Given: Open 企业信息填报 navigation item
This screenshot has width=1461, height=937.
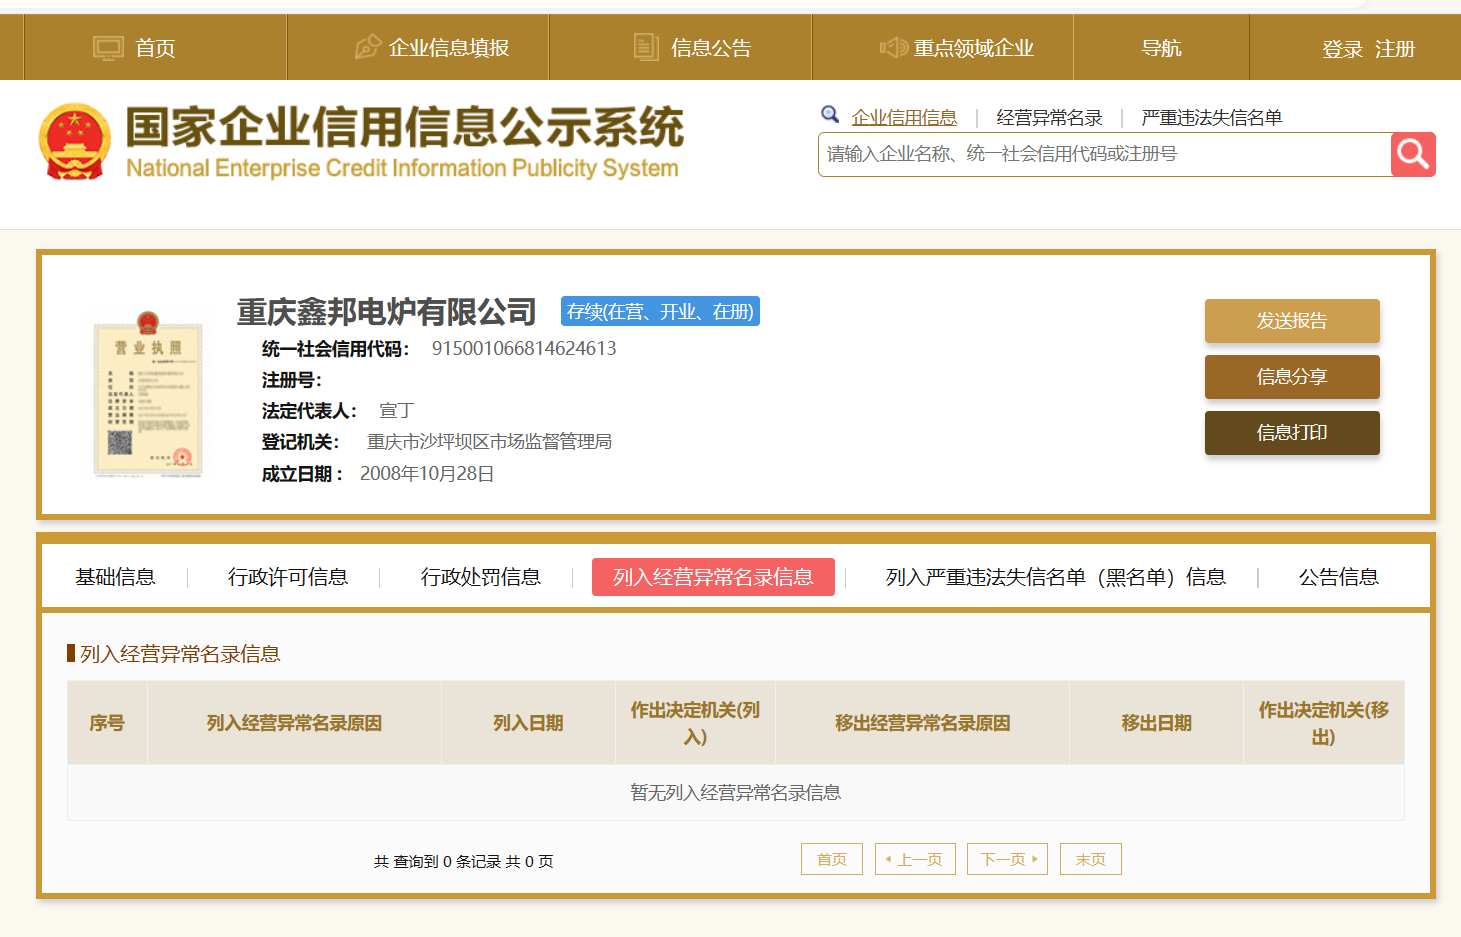Looking at the screenshot, I should 449,48.
